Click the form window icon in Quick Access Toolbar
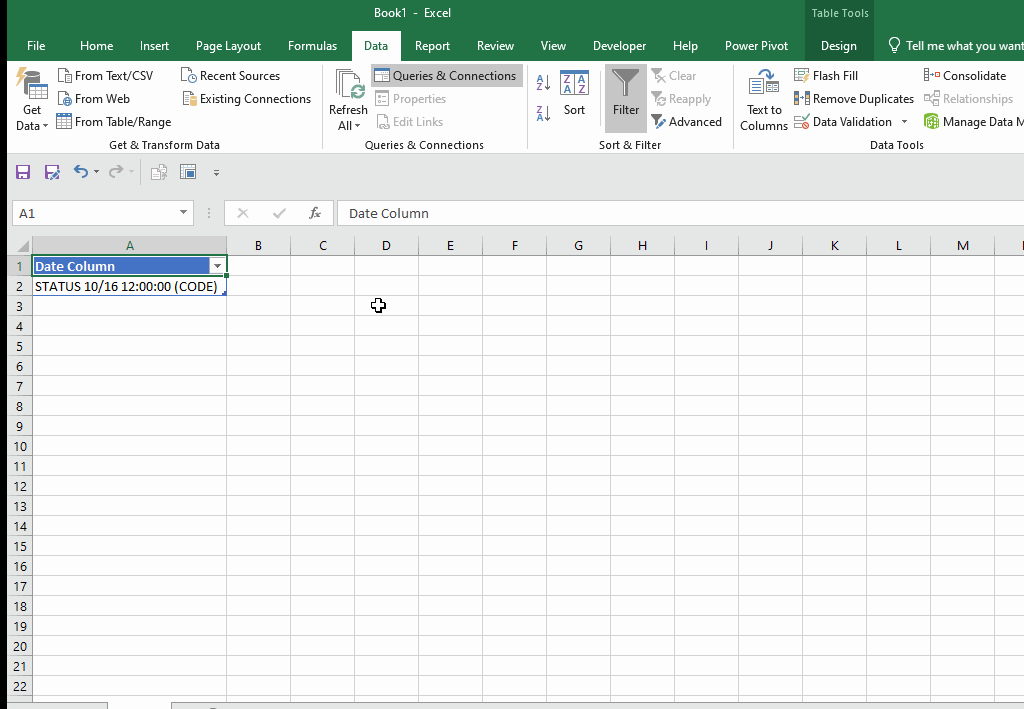This screenshot has width=1024, height=709. [x=188, y=172]
